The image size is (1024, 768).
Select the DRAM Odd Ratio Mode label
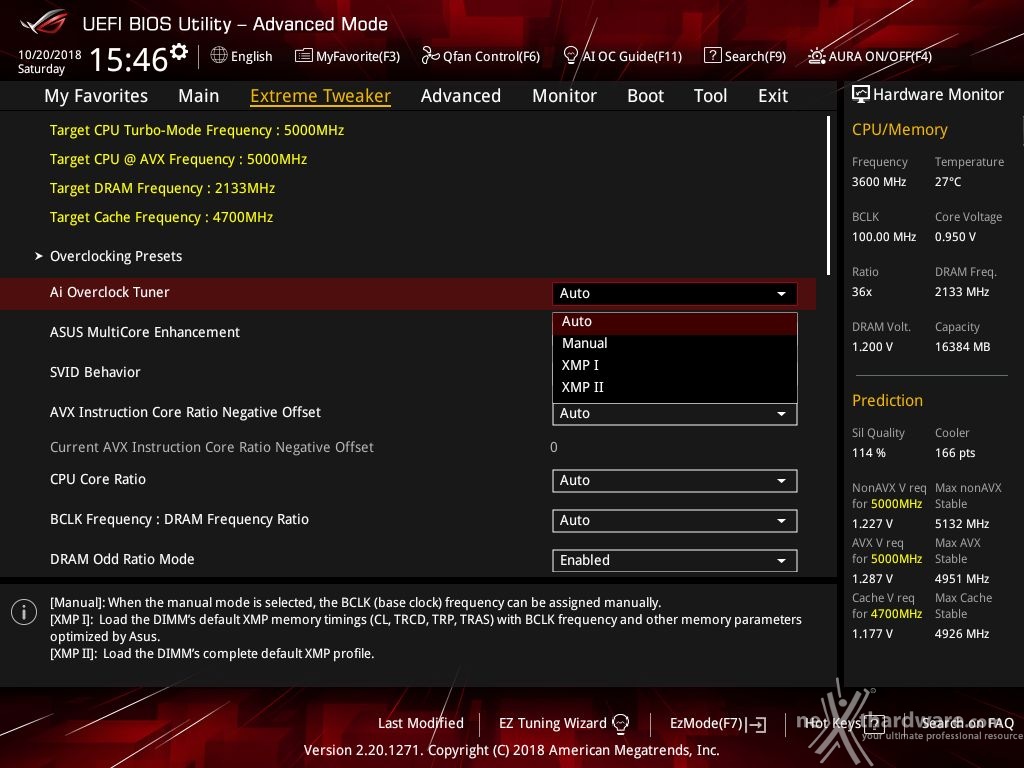[x=122, y=560]
